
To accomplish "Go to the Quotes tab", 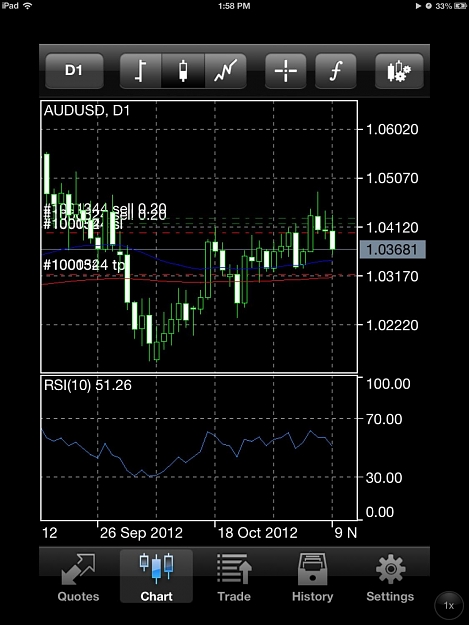I will 78,577.
